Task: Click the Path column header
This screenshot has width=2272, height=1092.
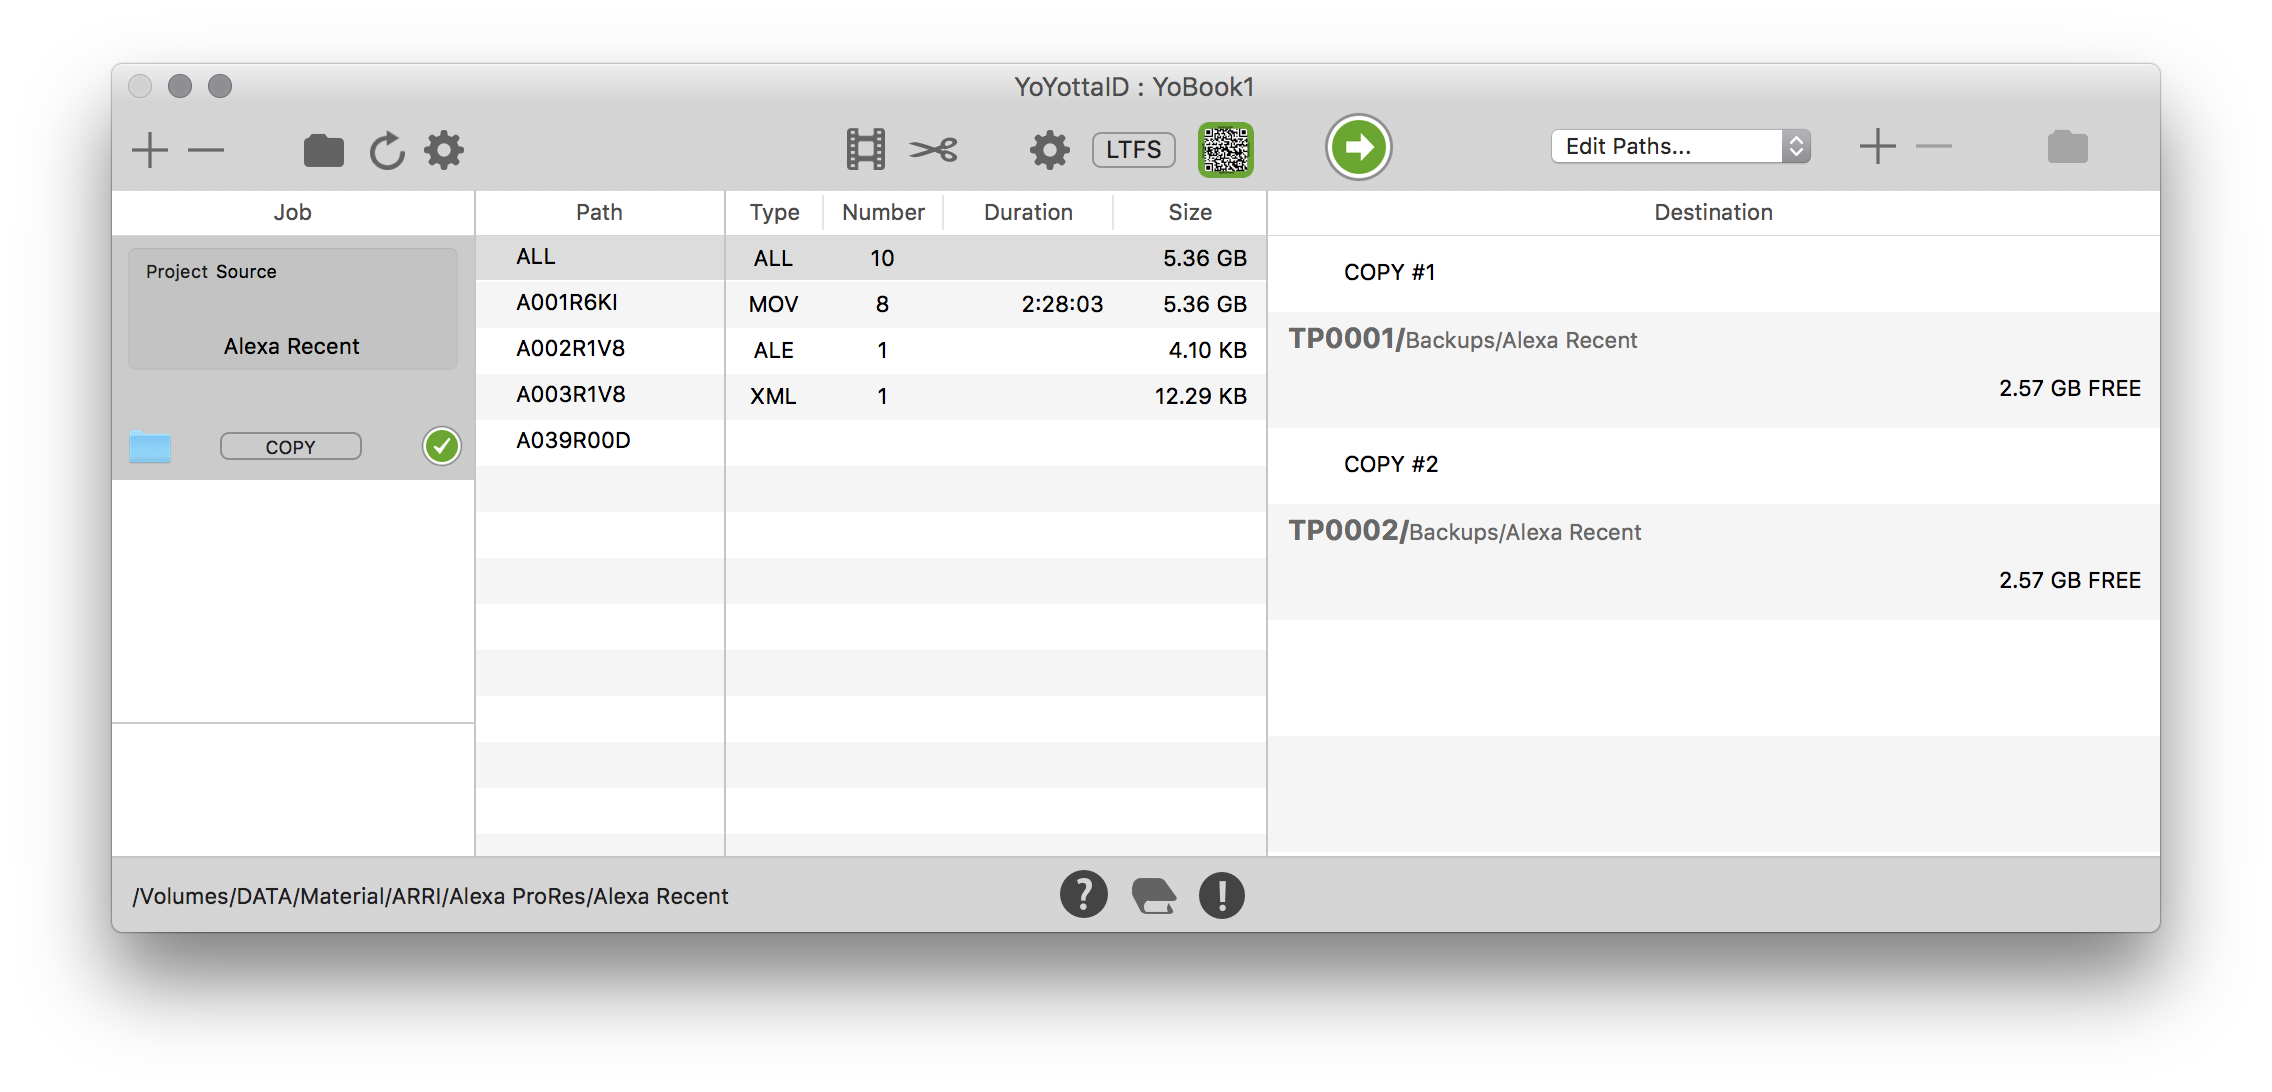Action: click(x=599, y=212)
